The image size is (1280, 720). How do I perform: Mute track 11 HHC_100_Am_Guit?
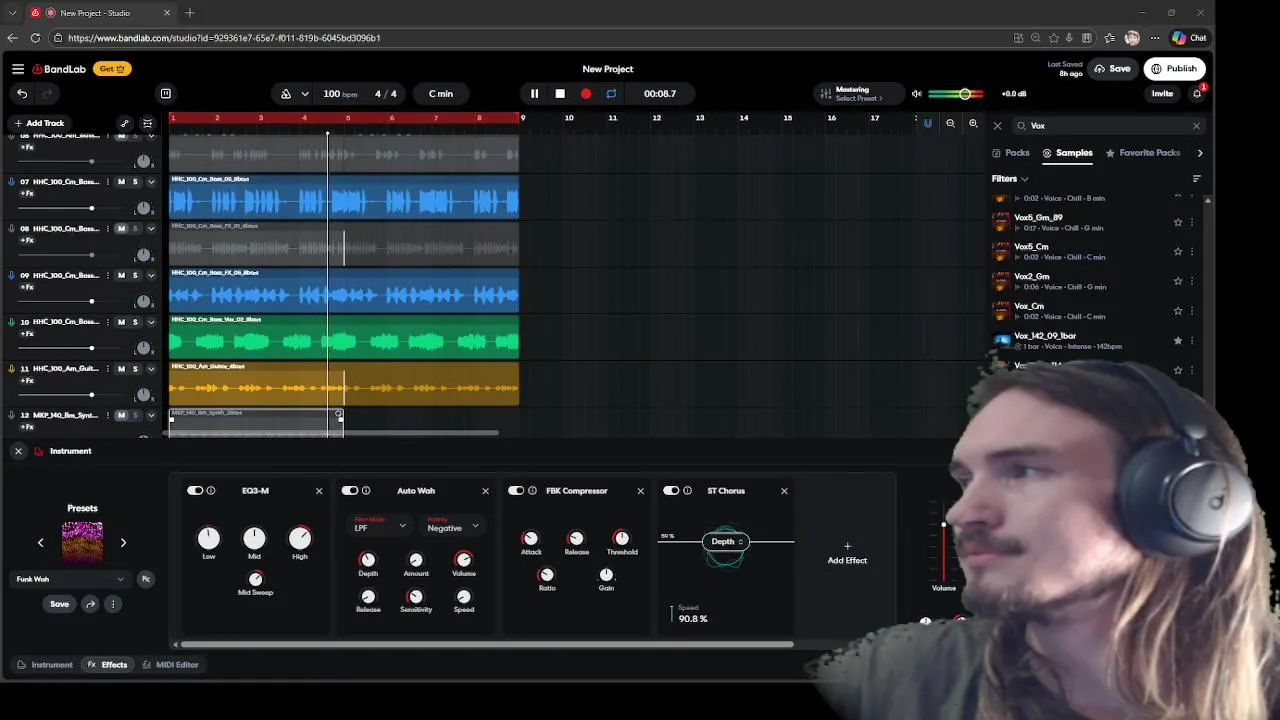(x=121, y=369)
